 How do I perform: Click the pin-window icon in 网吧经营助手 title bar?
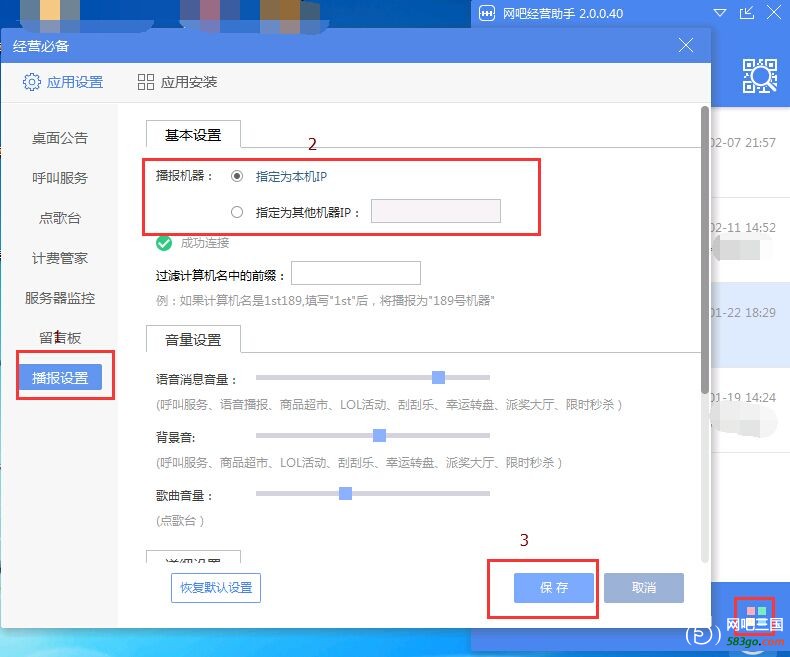click(x=747, y=13)
